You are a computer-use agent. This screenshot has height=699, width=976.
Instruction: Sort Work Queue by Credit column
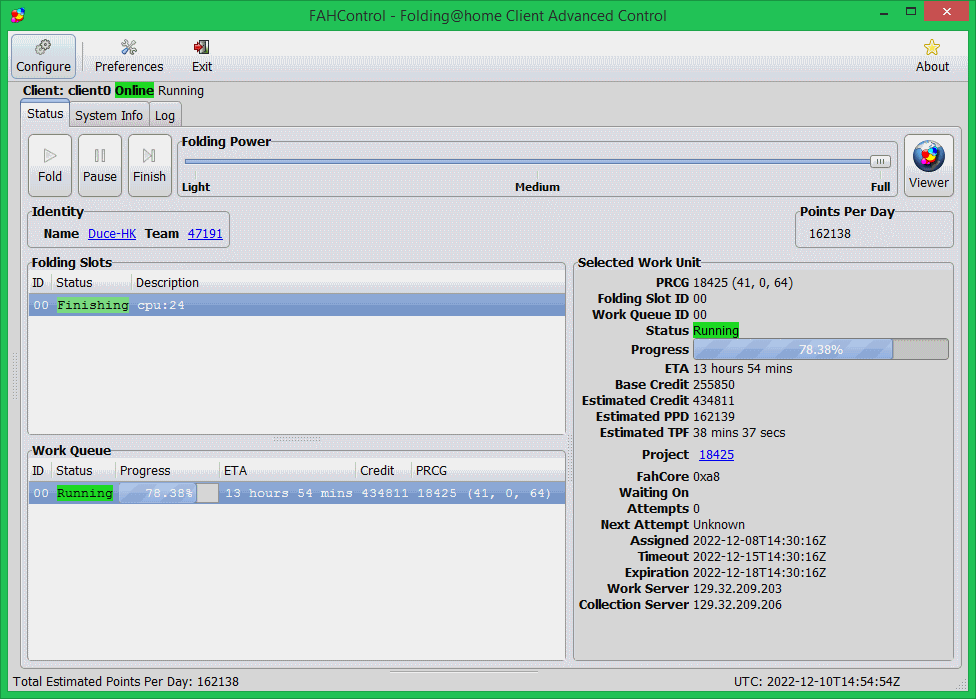point(383,471)
